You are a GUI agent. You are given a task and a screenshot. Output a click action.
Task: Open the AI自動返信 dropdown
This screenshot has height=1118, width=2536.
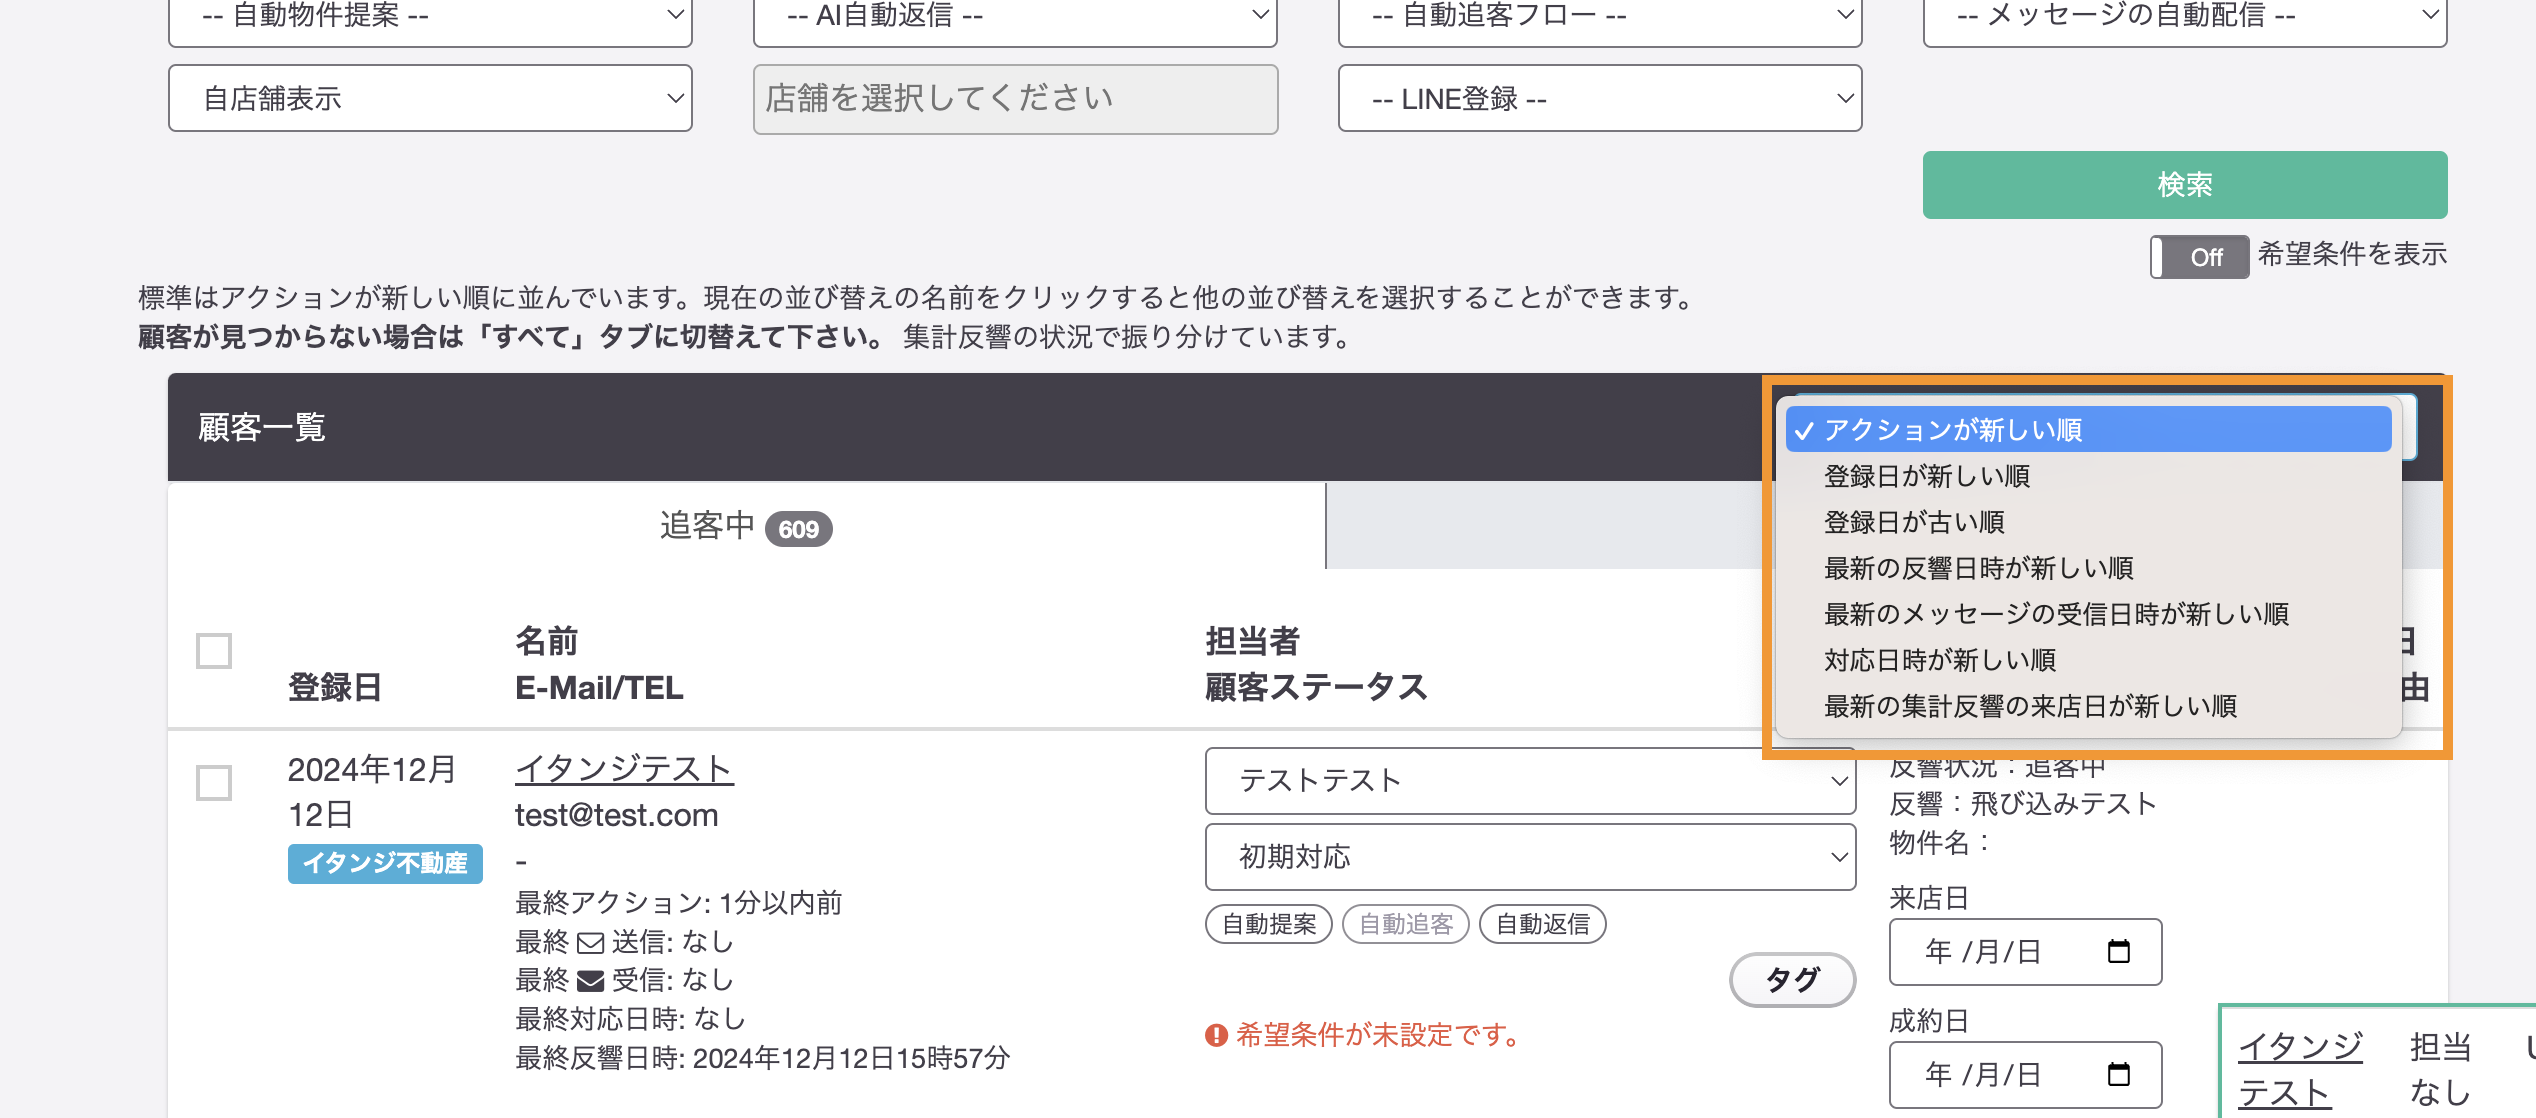[1015, 18]
